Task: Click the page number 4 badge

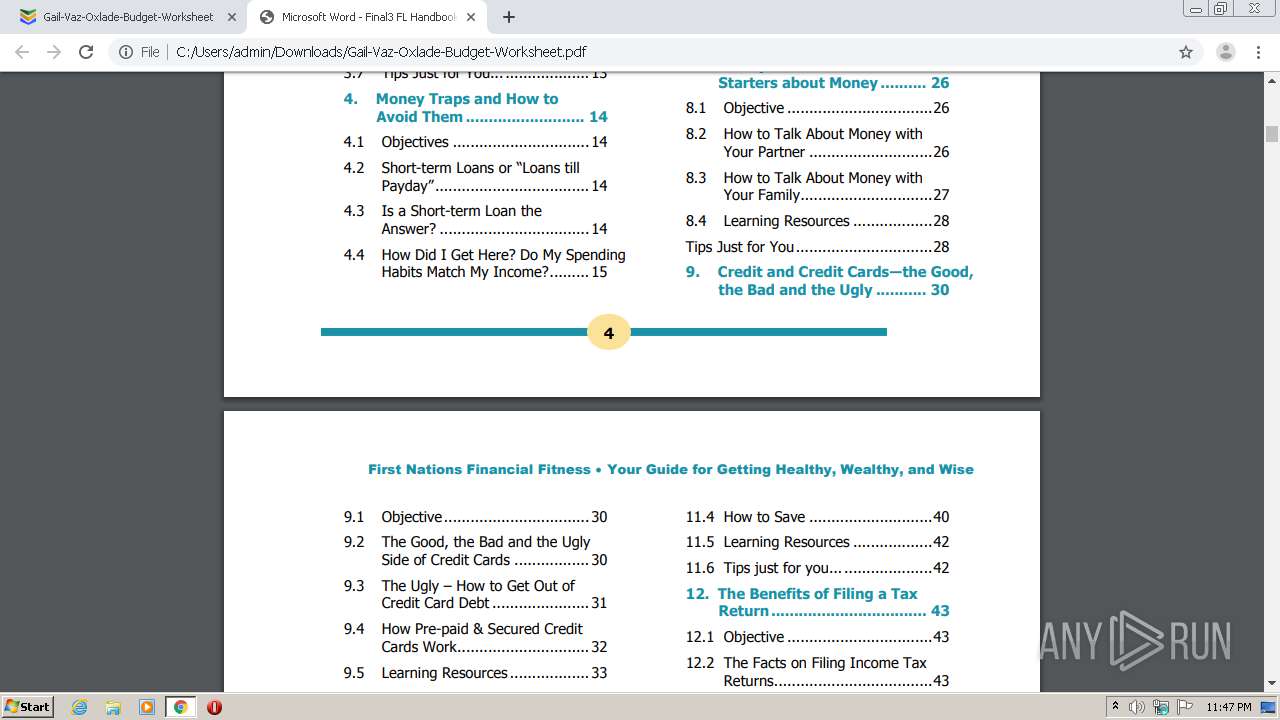Action: coord(609,332)
